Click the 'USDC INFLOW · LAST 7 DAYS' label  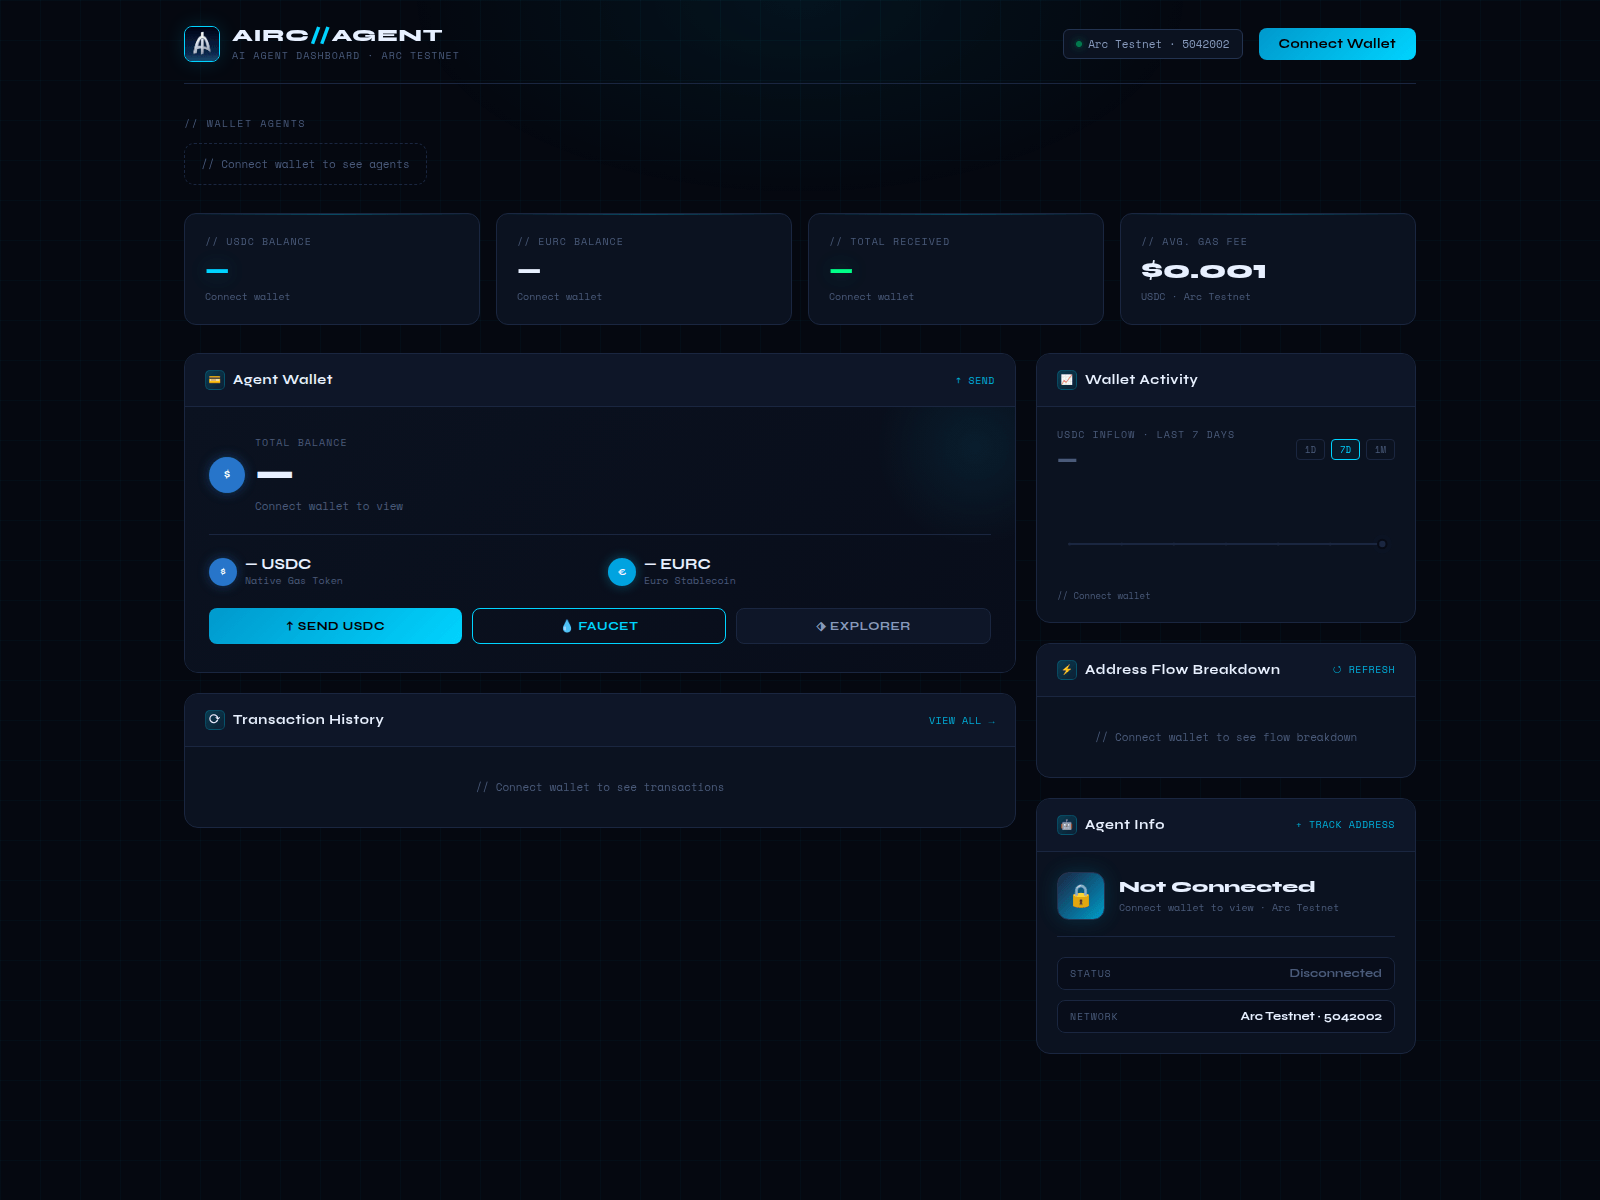[x=1146, y=435]
